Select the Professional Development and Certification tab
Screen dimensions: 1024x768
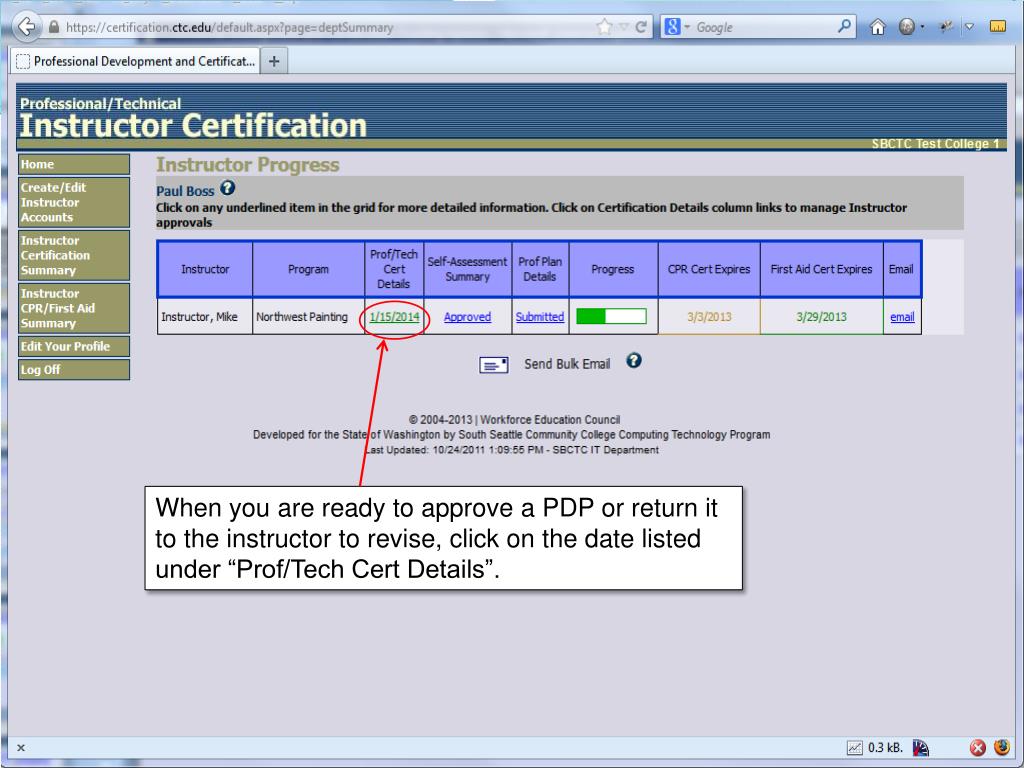click(x=135, y=61)
